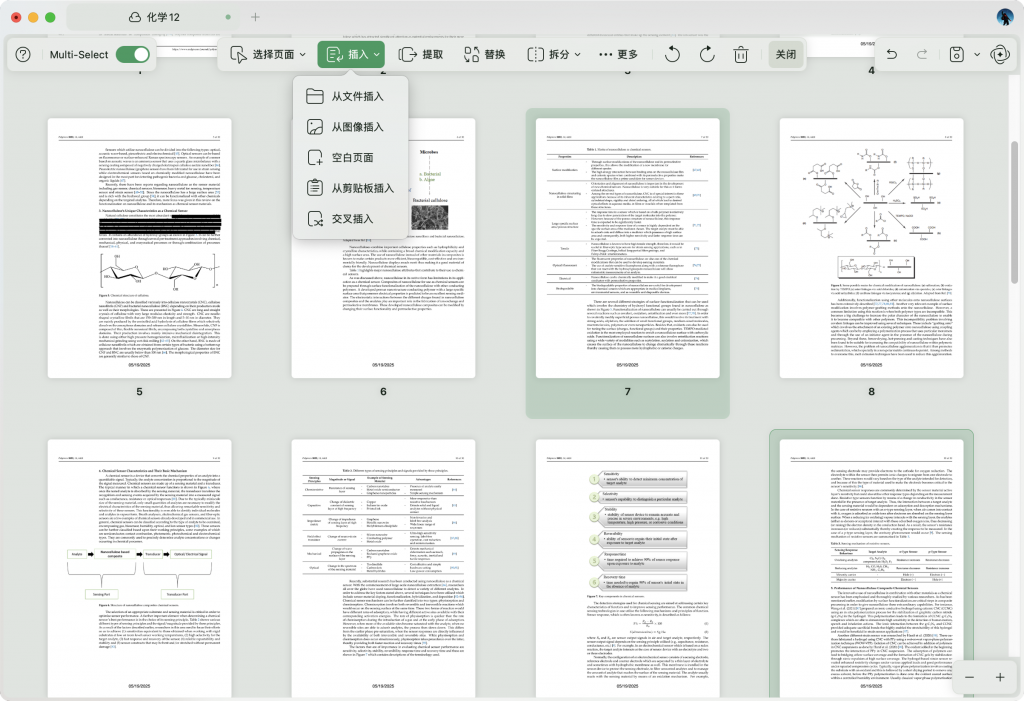Save the document with the disk icon

[956, 55]
